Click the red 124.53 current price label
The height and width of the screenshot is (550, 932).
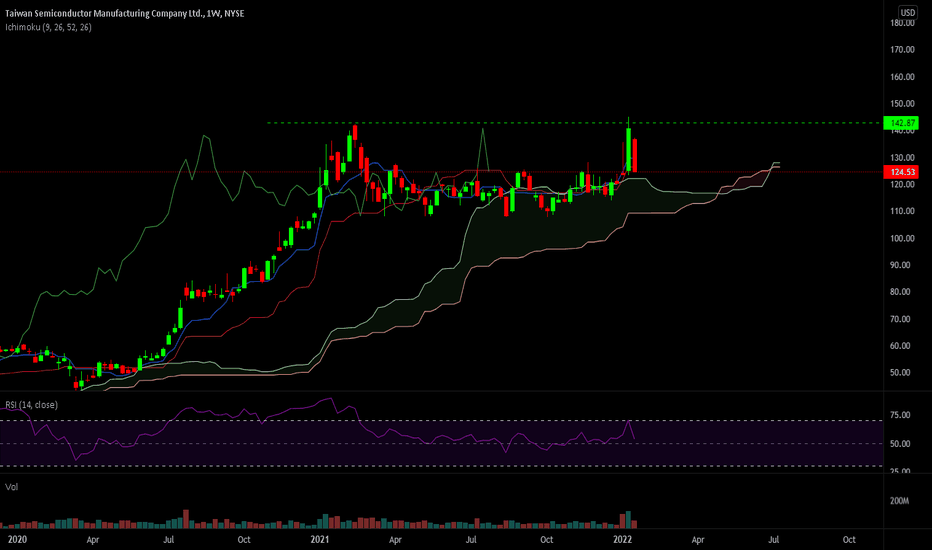pyautogui.click(x=901, y=172)
